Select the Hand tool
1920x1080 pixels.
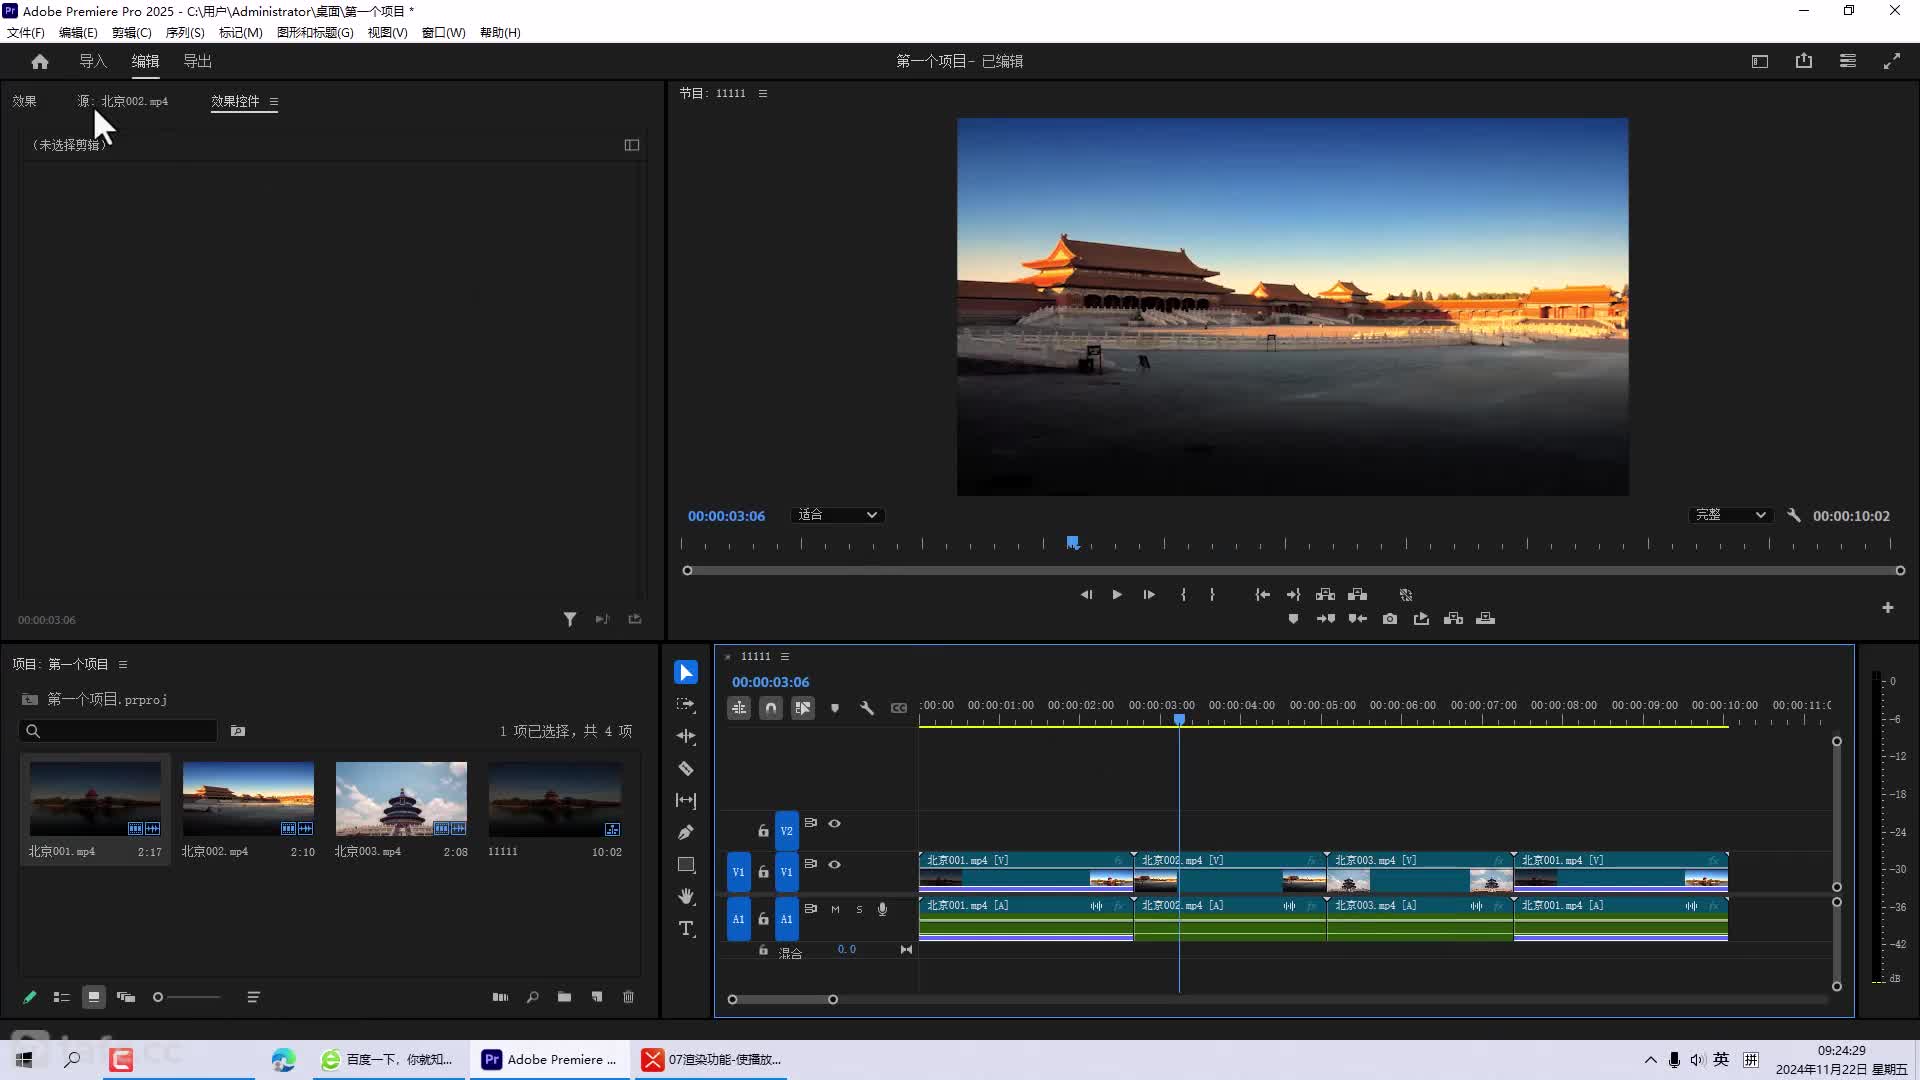(x=686, y=896)
